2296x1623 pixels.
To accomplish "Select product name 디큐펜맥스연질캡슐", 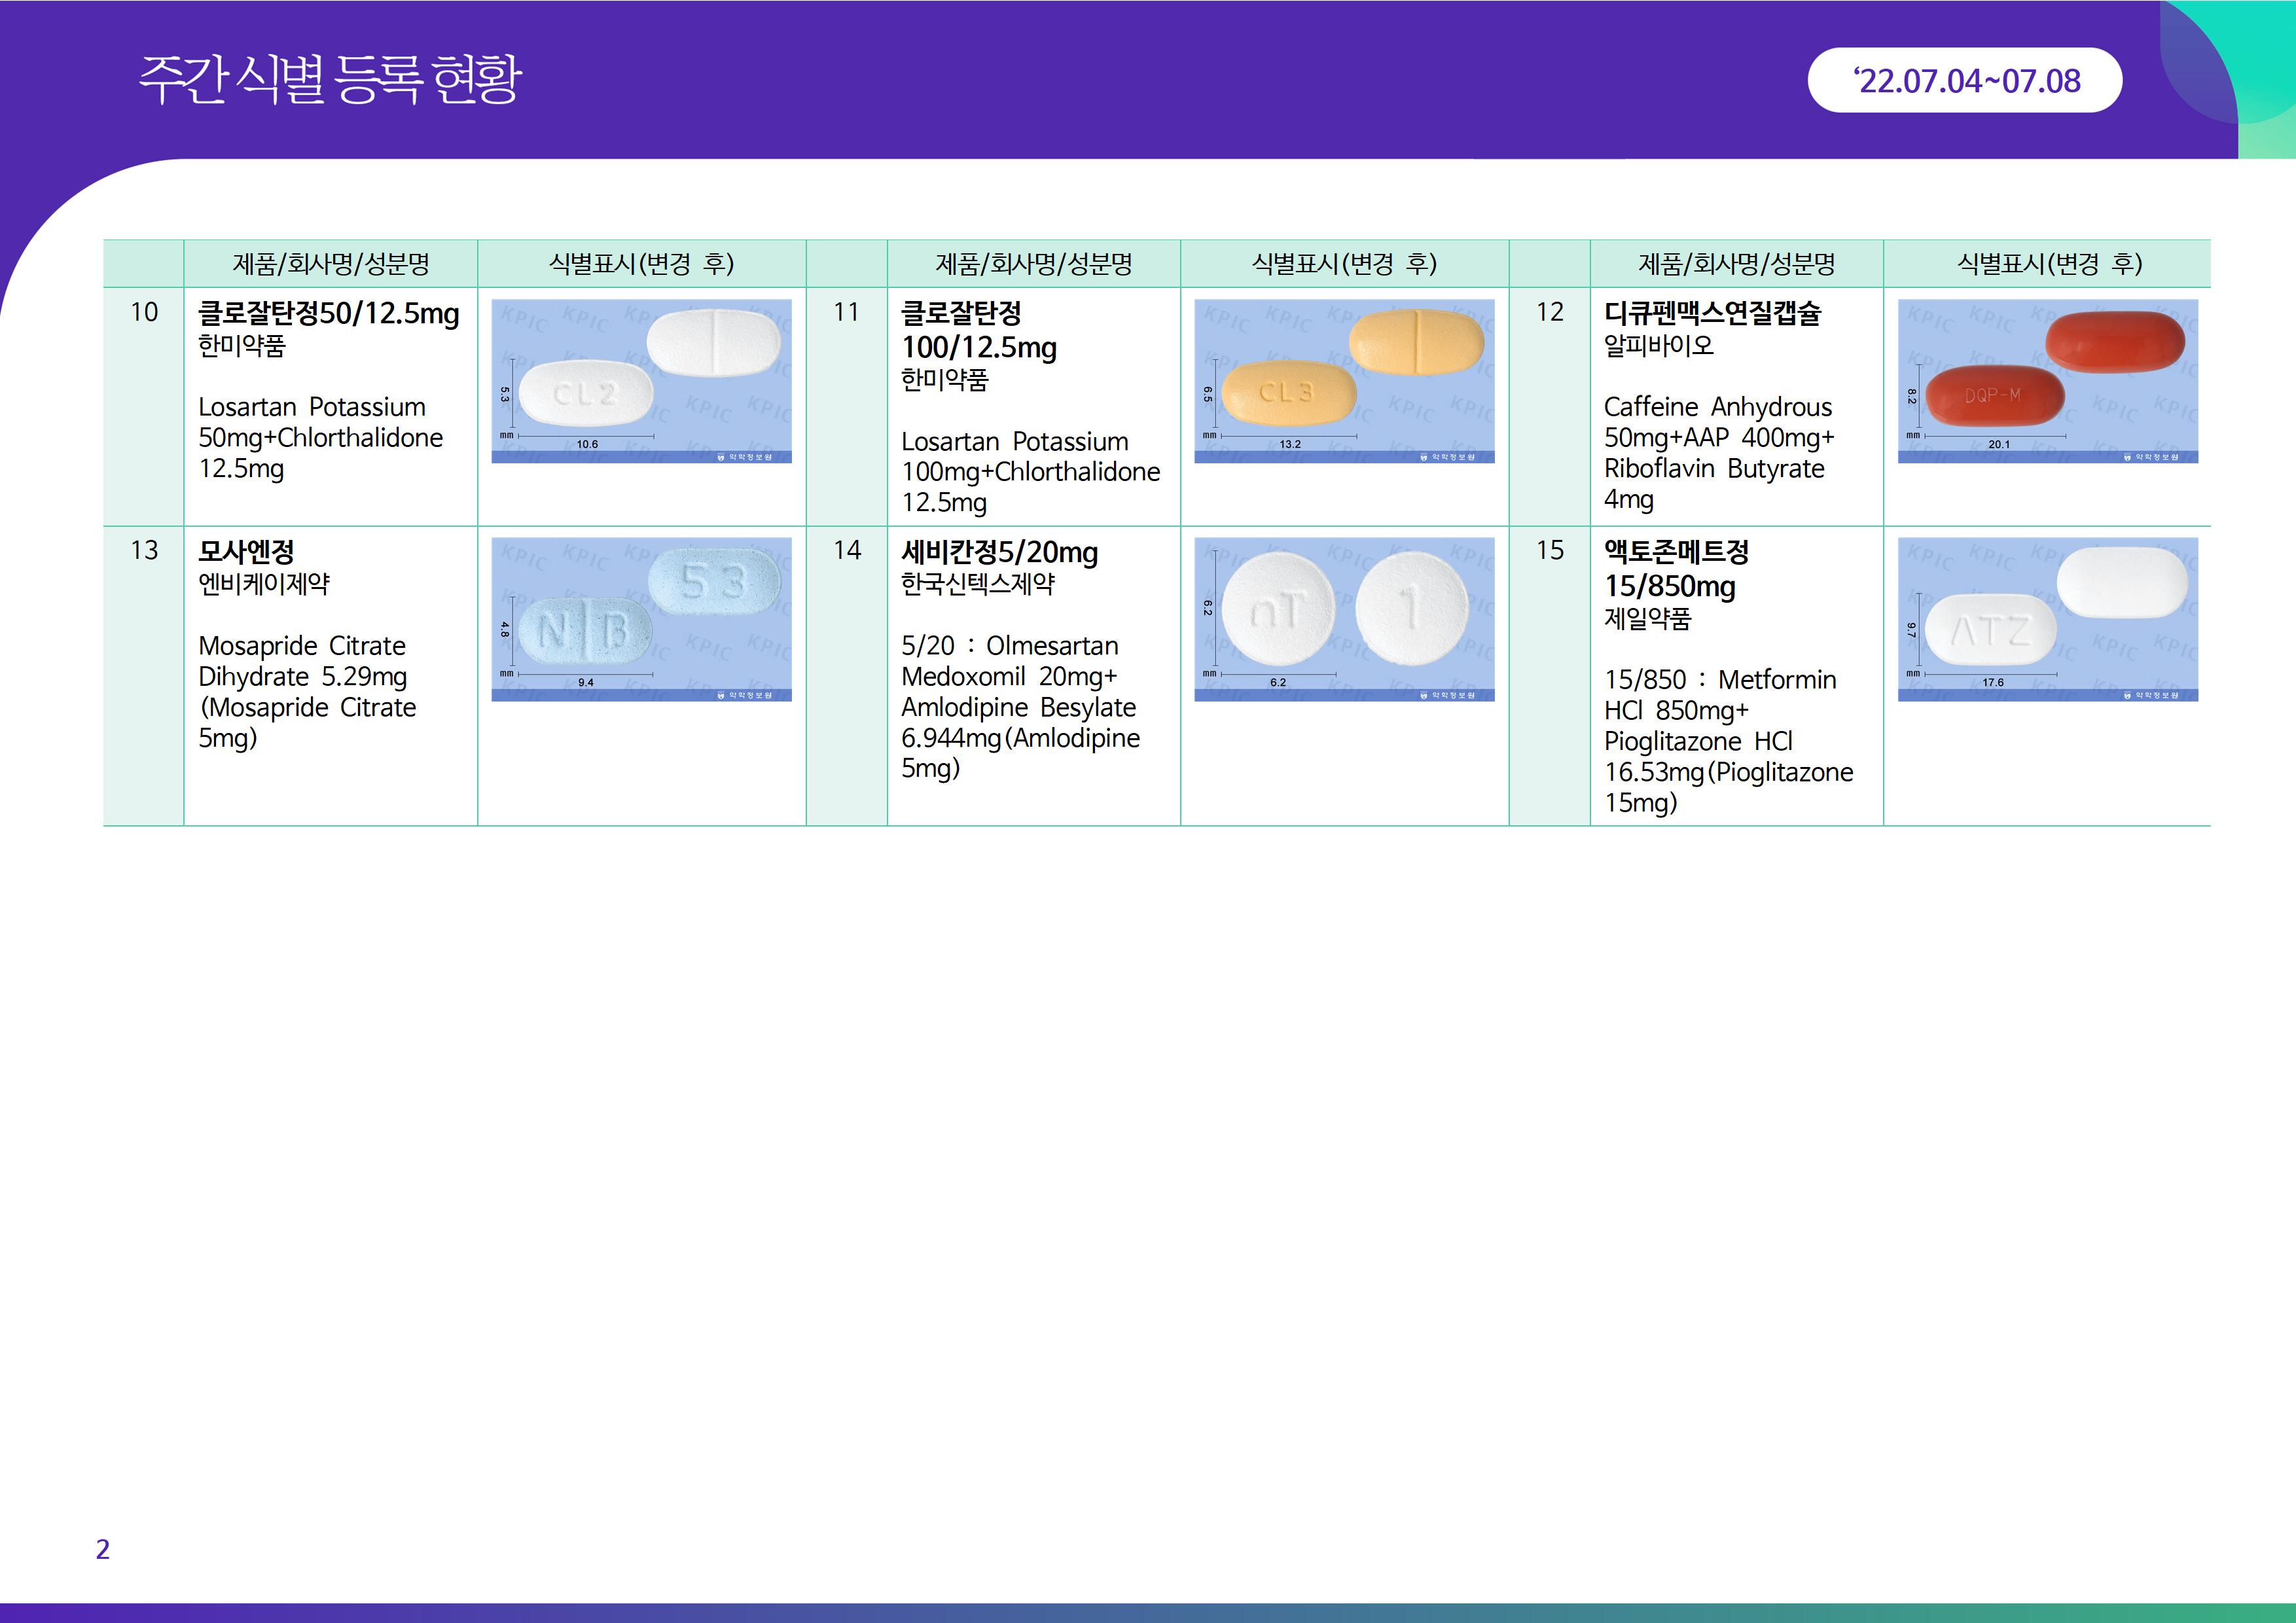I will coord(1712,313).
